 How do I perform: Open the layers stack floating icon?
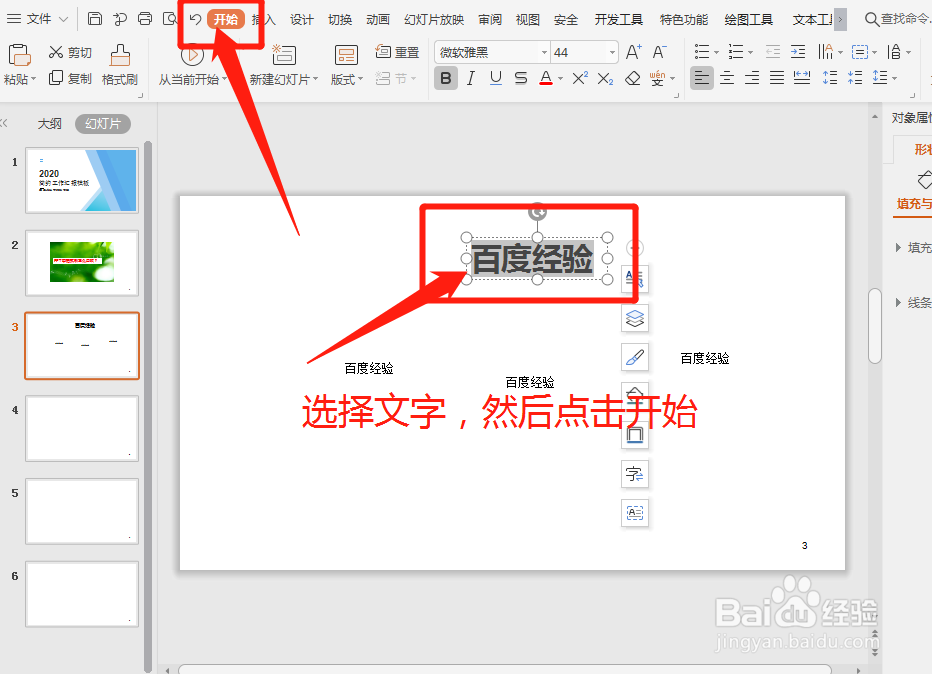point(635,318)
